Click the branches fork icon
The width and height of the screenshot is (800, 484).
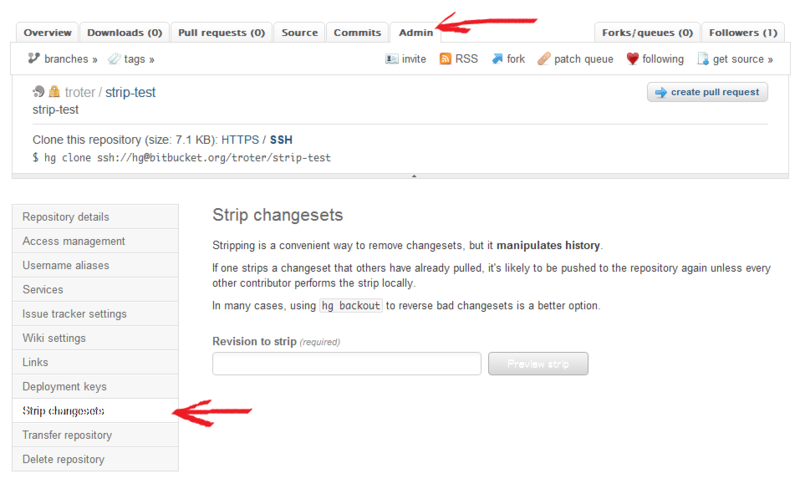34,58
